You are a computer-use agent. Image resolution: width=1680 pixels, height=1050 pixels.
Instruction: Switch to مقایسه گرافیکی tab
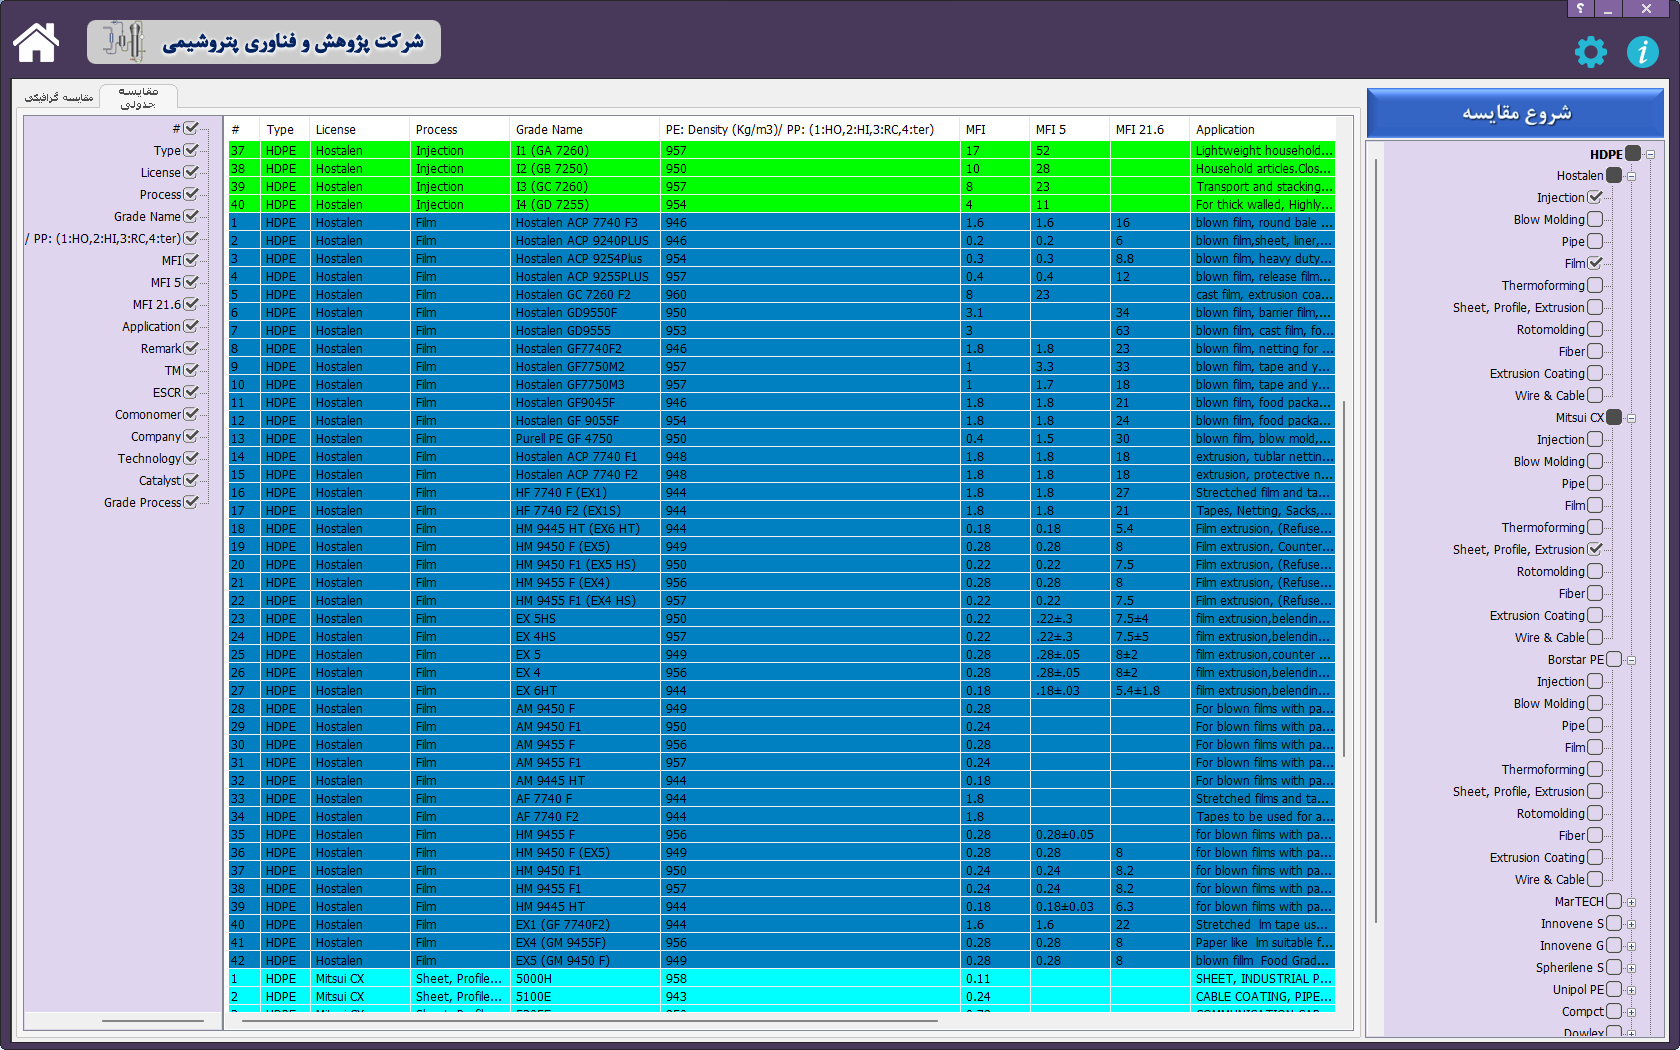[x=59, y=97]
